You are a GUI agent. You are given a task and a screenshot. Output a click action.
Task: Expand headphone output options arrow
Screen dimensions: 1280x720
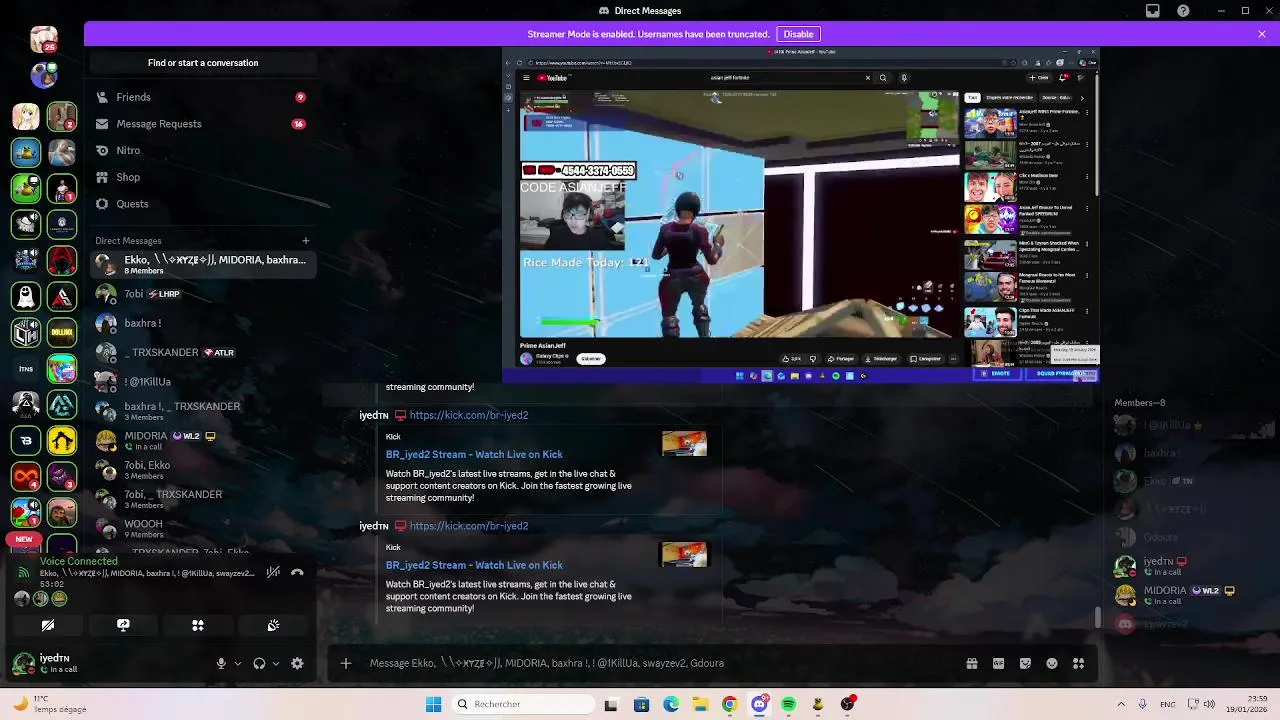click(x=275, y=663)
